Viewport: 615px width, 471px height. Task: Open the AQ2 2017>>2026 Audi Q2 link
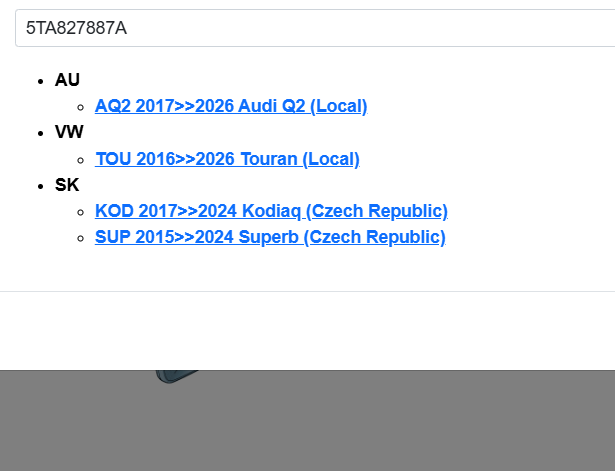point(231,106)
